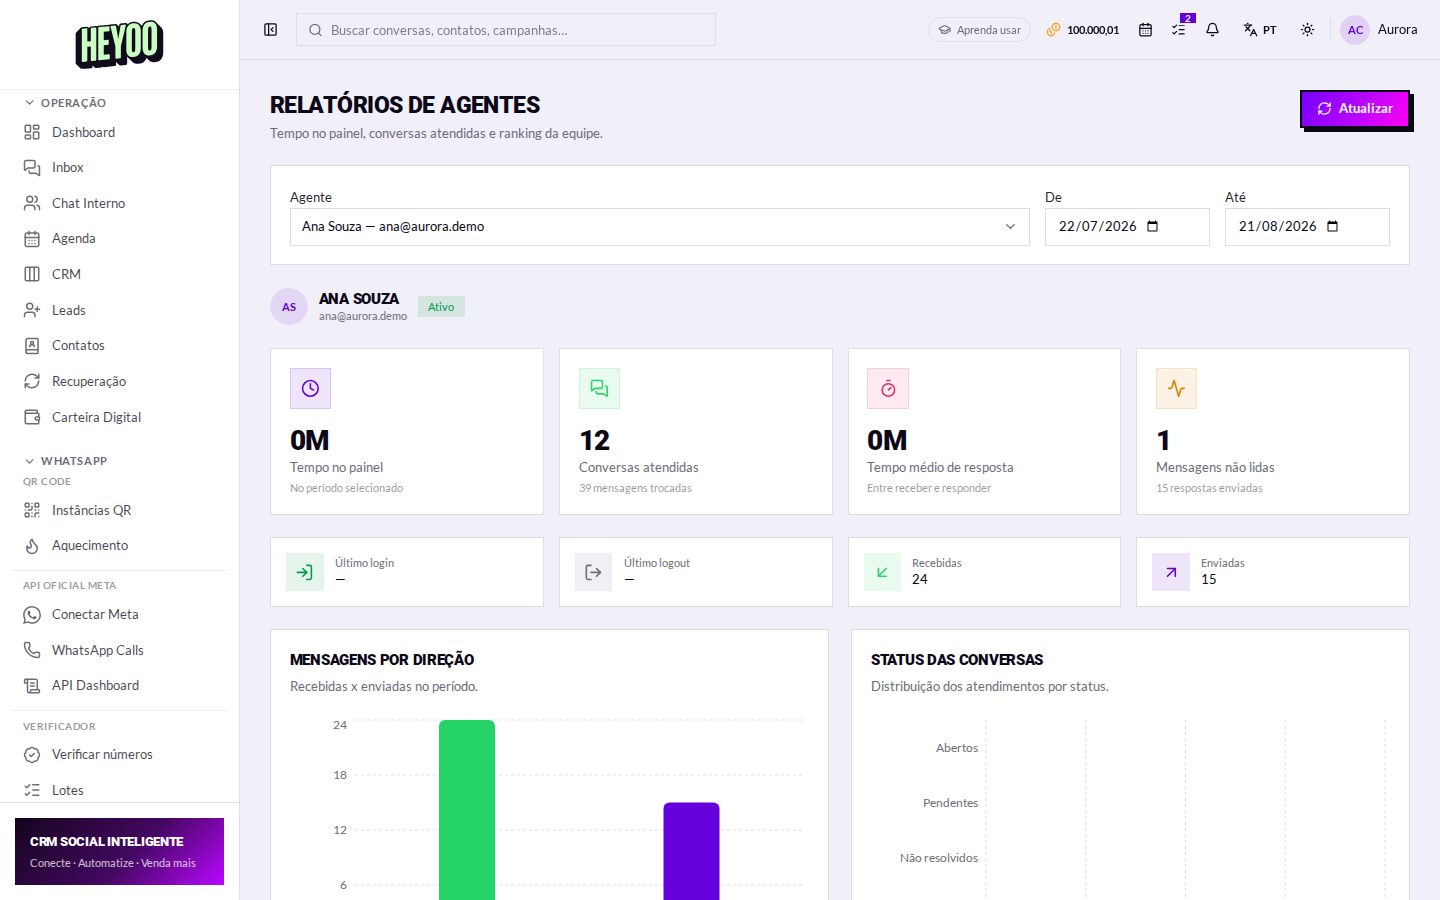Click the De date field 22/07/2026
The width and height of the screenshot is (1440, 900).
pyautogui.click(x=1127, y=227)
